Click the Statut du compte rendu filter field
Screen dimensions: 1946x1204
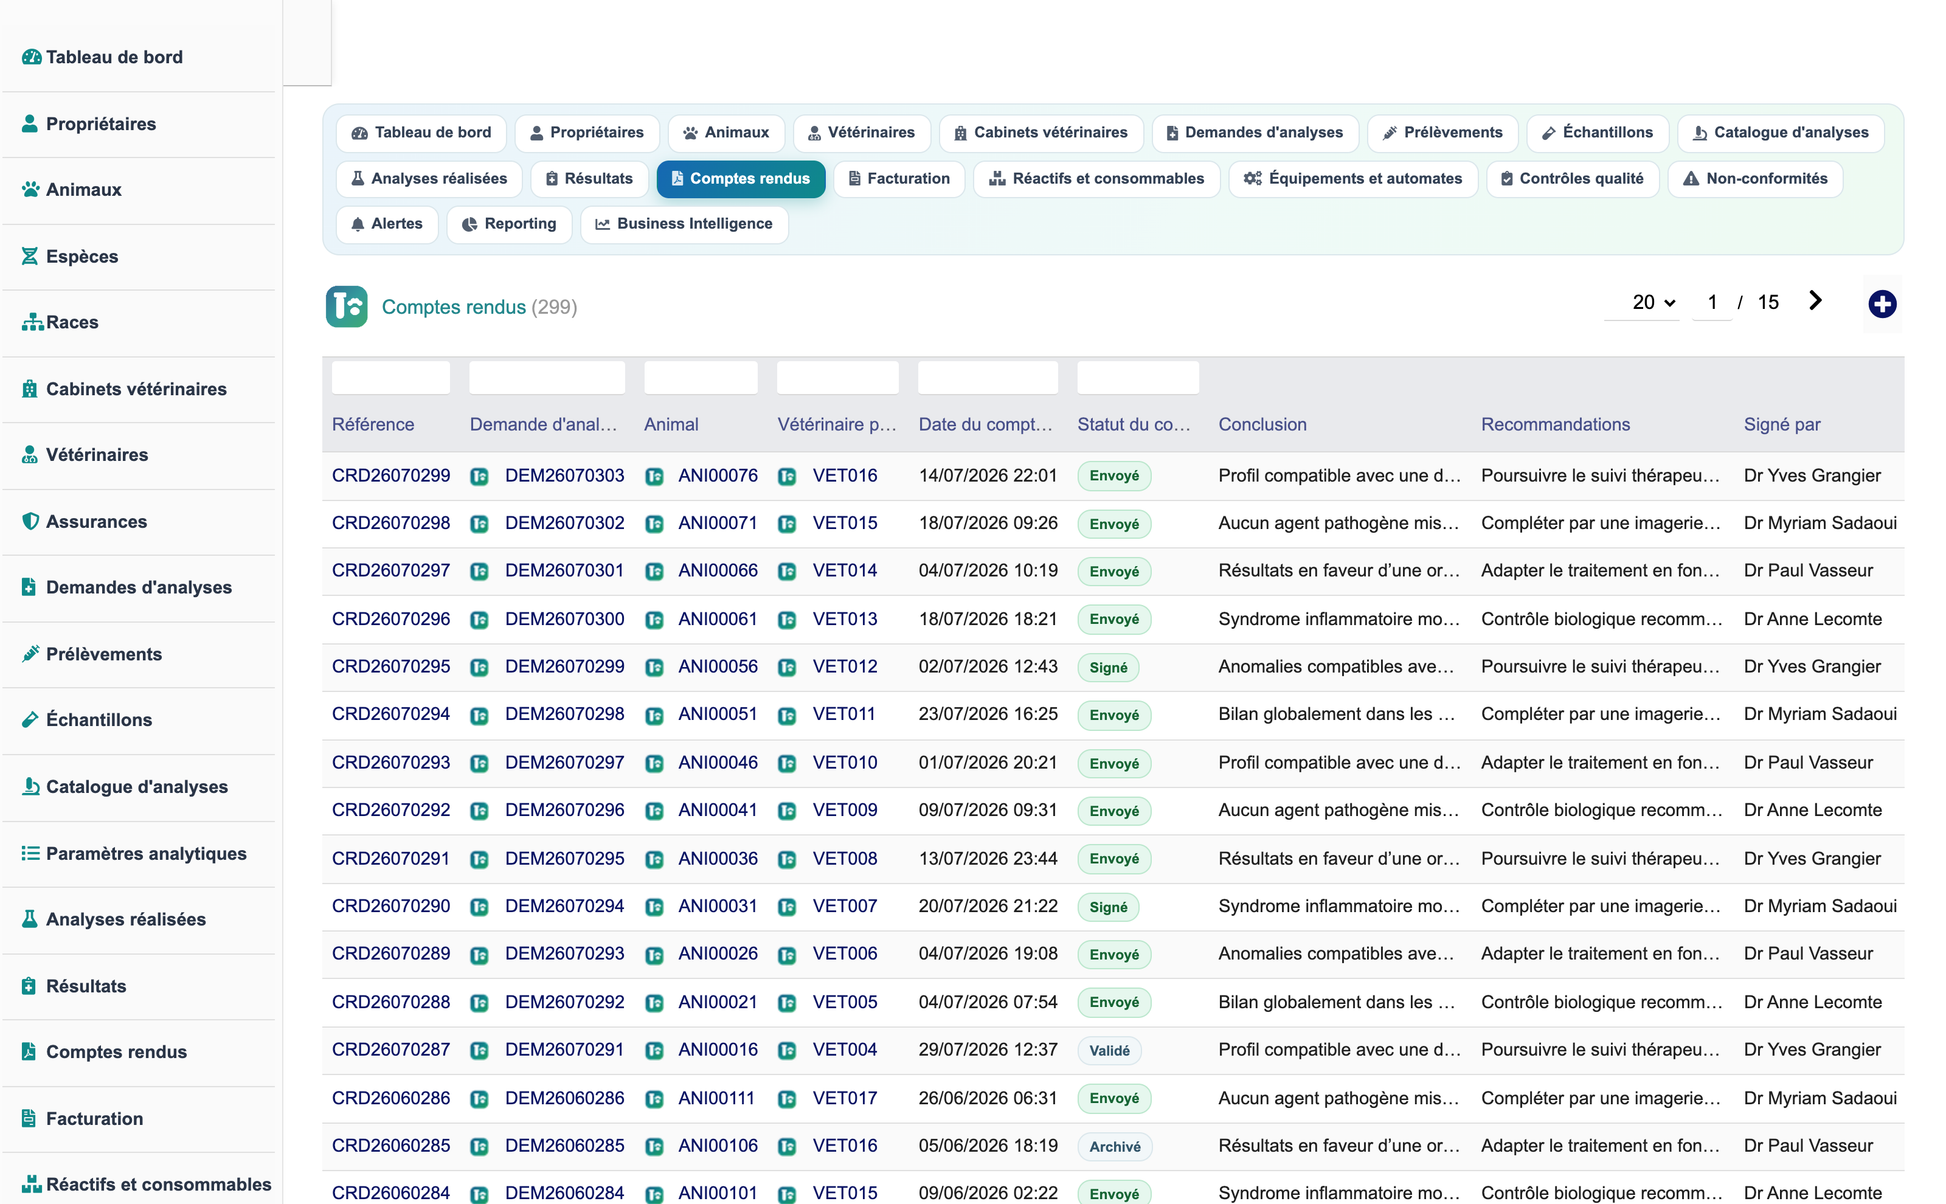pos(1138,377)
